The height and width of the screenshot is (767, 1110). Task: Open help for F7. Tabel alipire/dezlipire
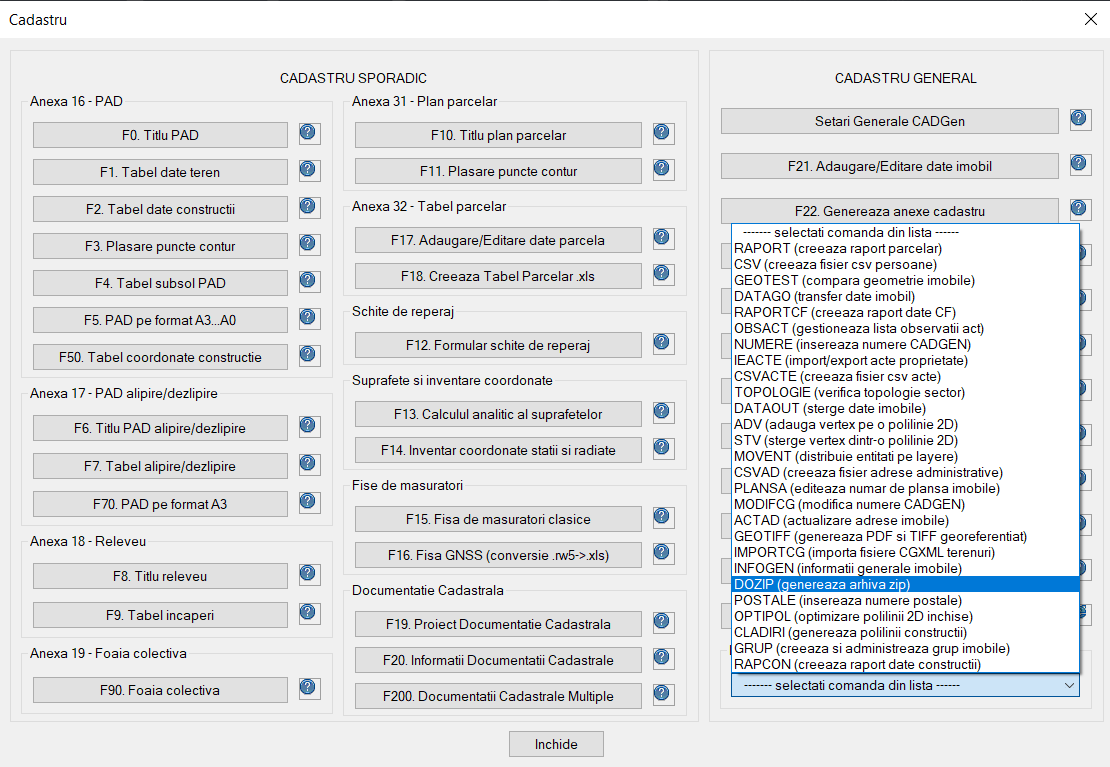(309, 464)
